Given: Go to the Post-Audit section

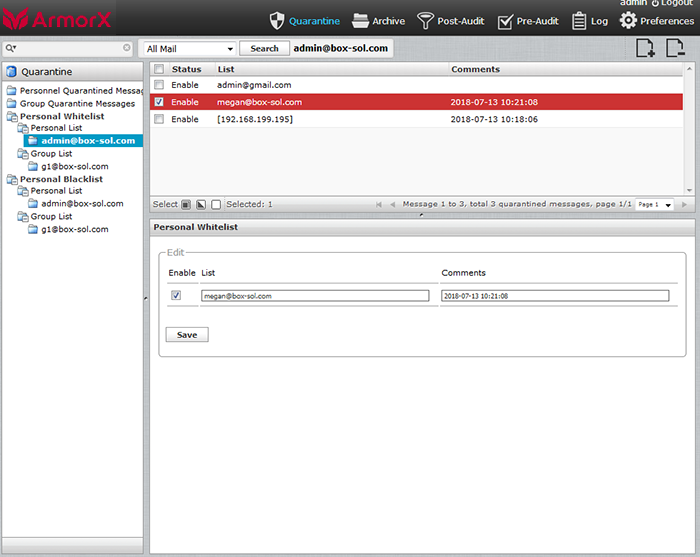Looking at the screenshot, I should click(452, 21).
